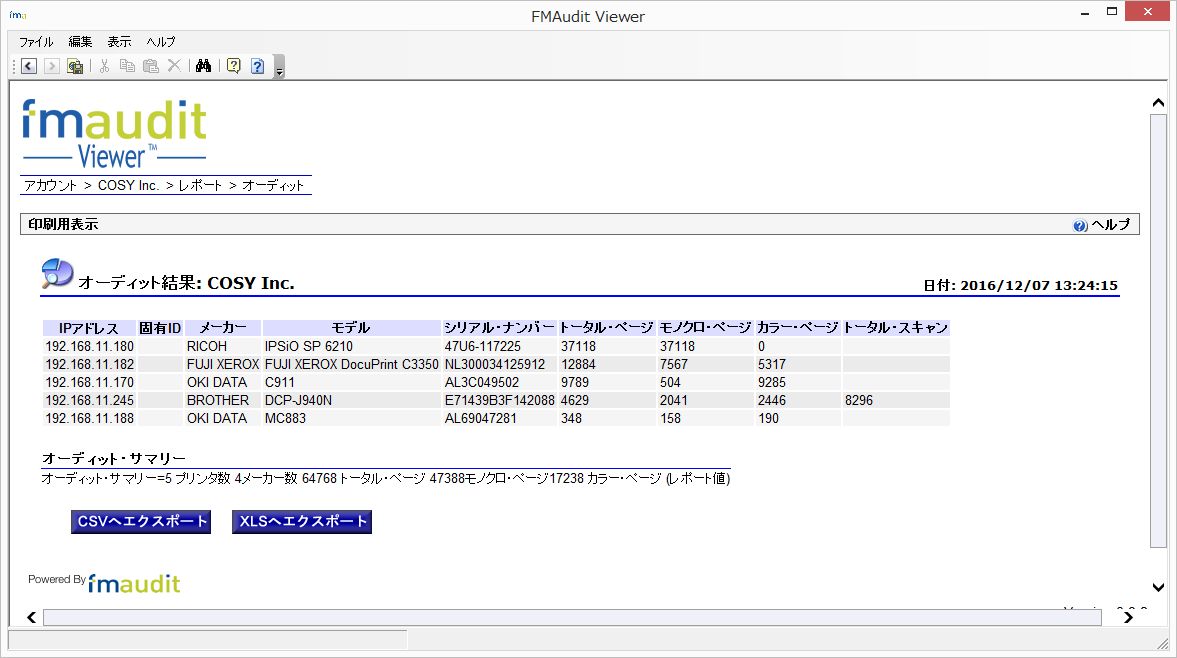The height and width of the screenshot is (658, 1177).
Task: Select IP address 192.168.11.170
Action: point(89,383)
